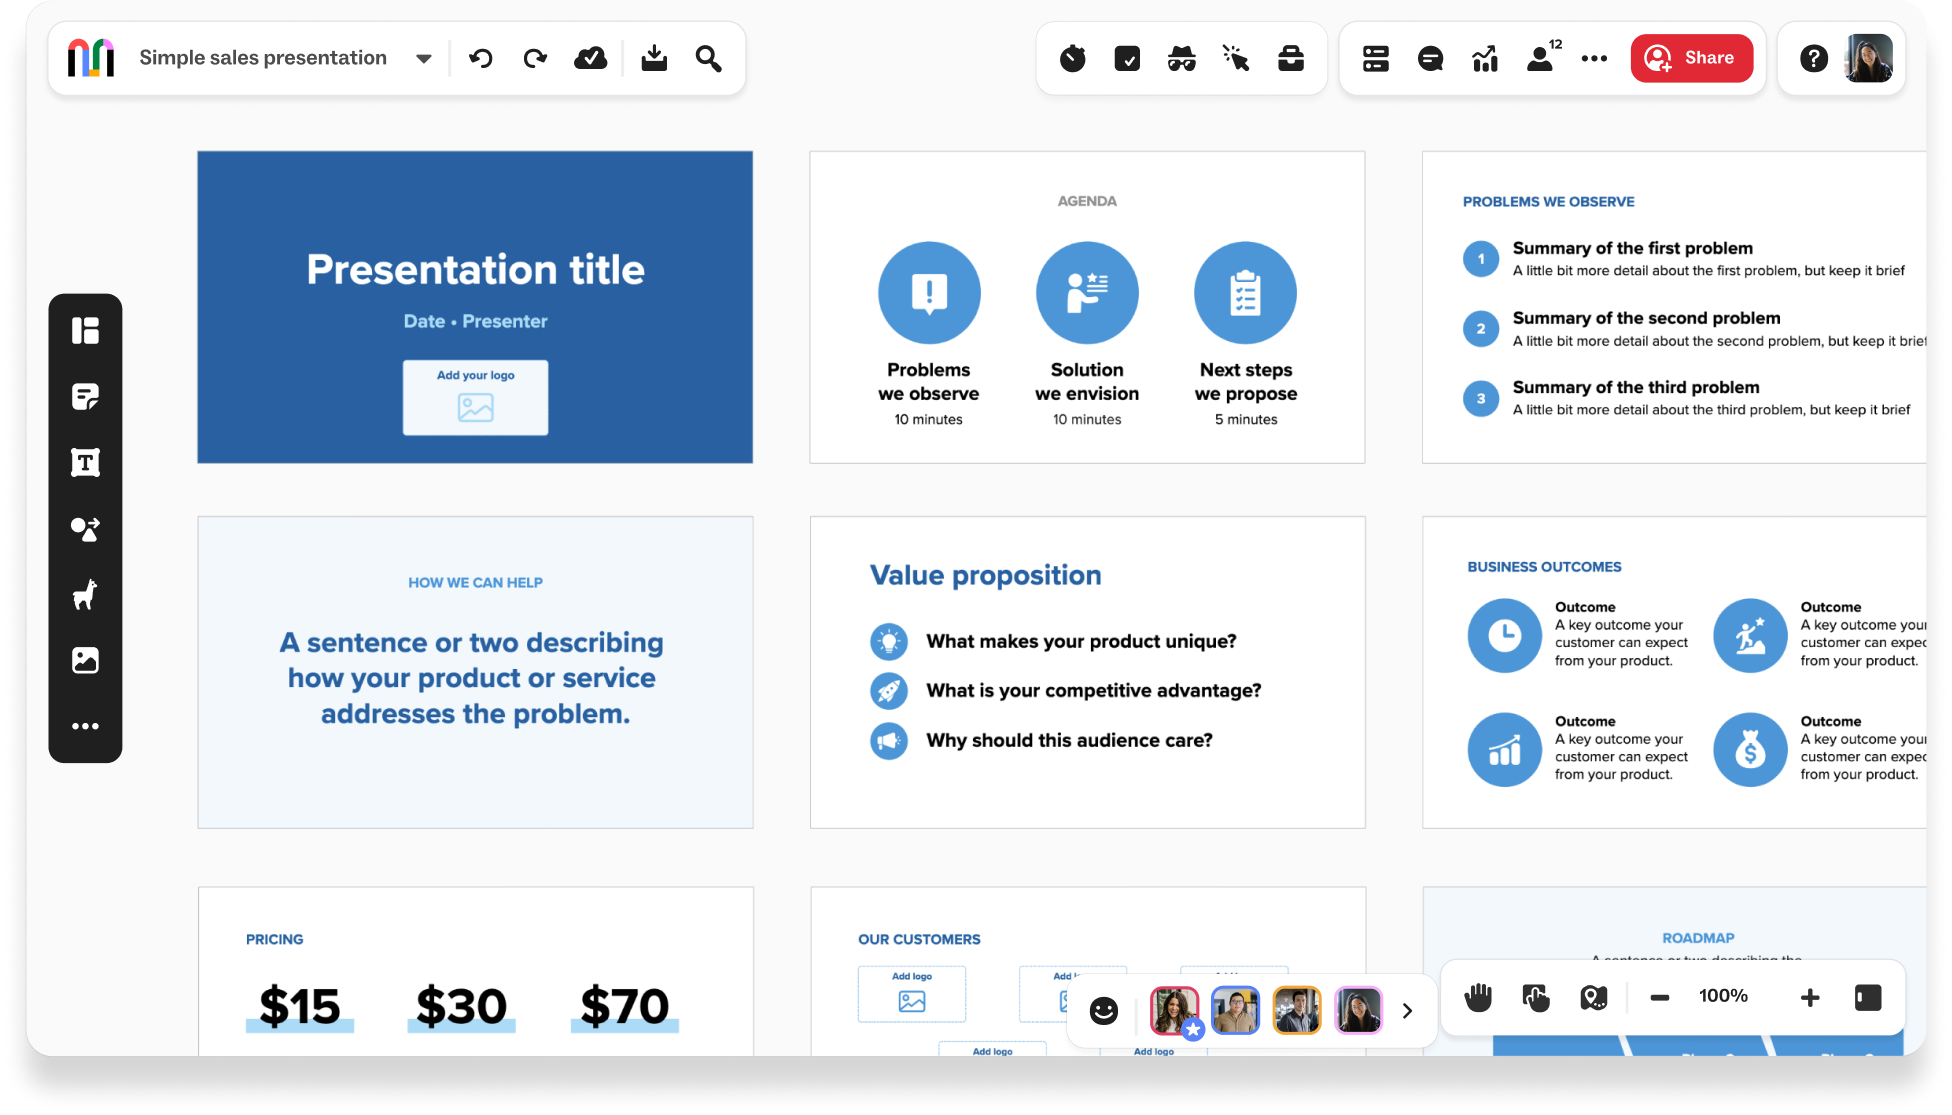Open the shapes tool

point(85,529)
